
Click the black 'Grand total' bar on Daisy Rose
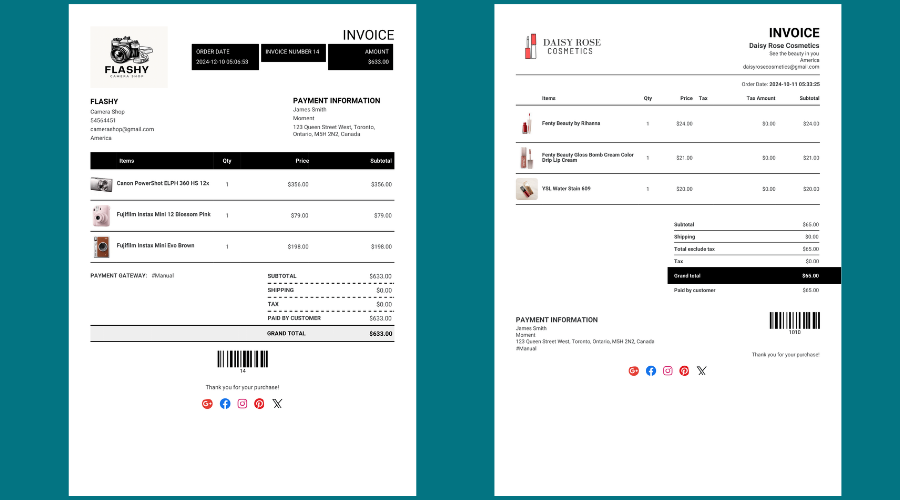(x=754, y=276)
